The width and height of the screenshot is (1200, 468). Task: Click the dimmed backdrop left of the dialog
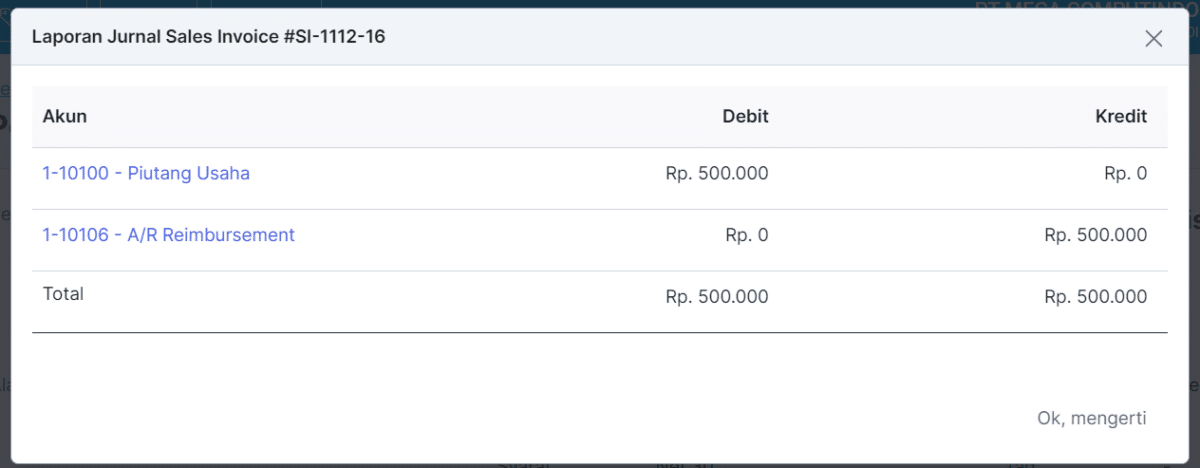5,300
